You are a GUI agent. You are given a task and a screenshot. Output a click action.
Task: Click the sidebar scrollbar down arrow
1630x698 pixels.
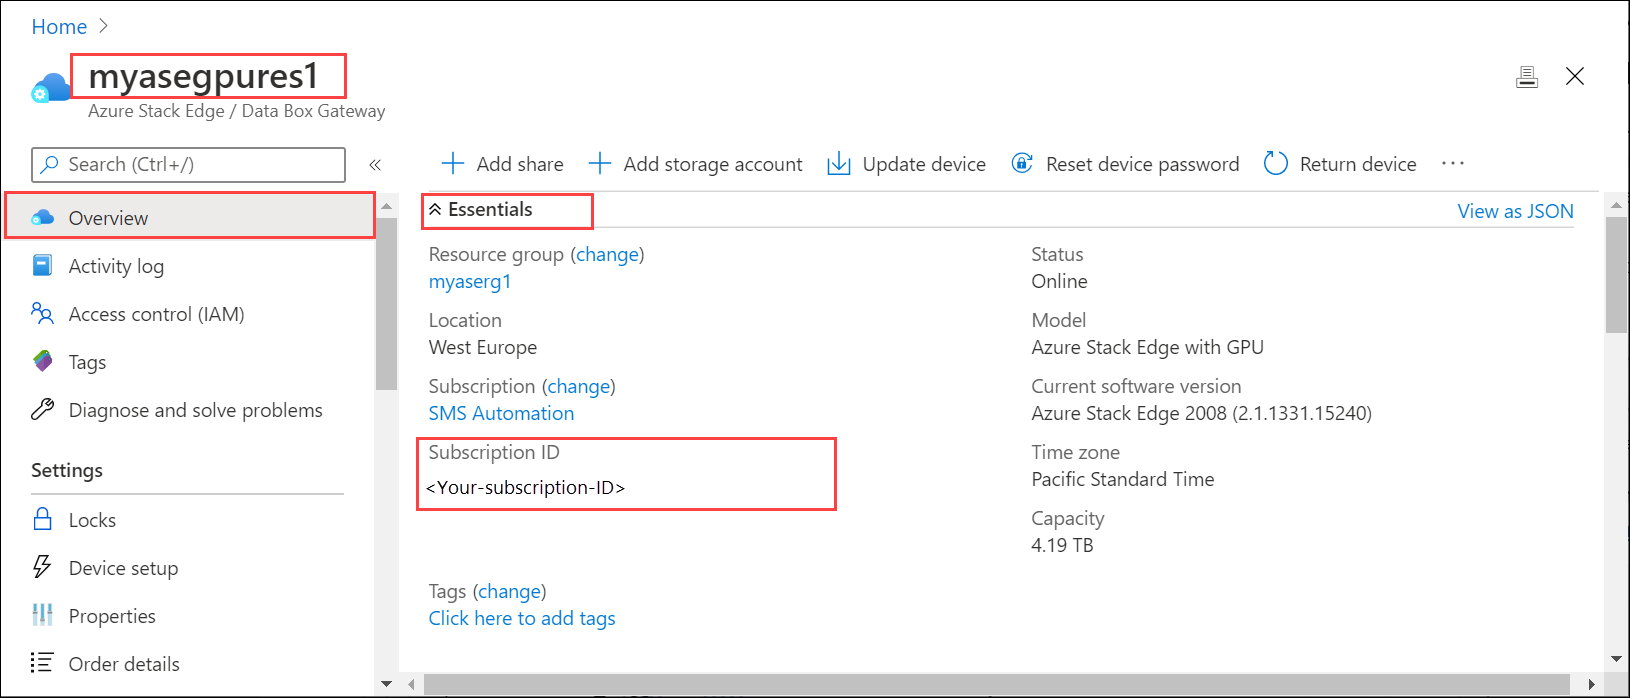click(387, 684)
